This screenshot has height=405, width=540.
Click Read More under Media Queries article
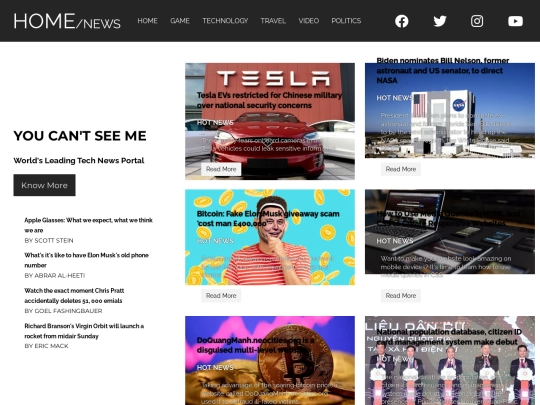[401, 295]
